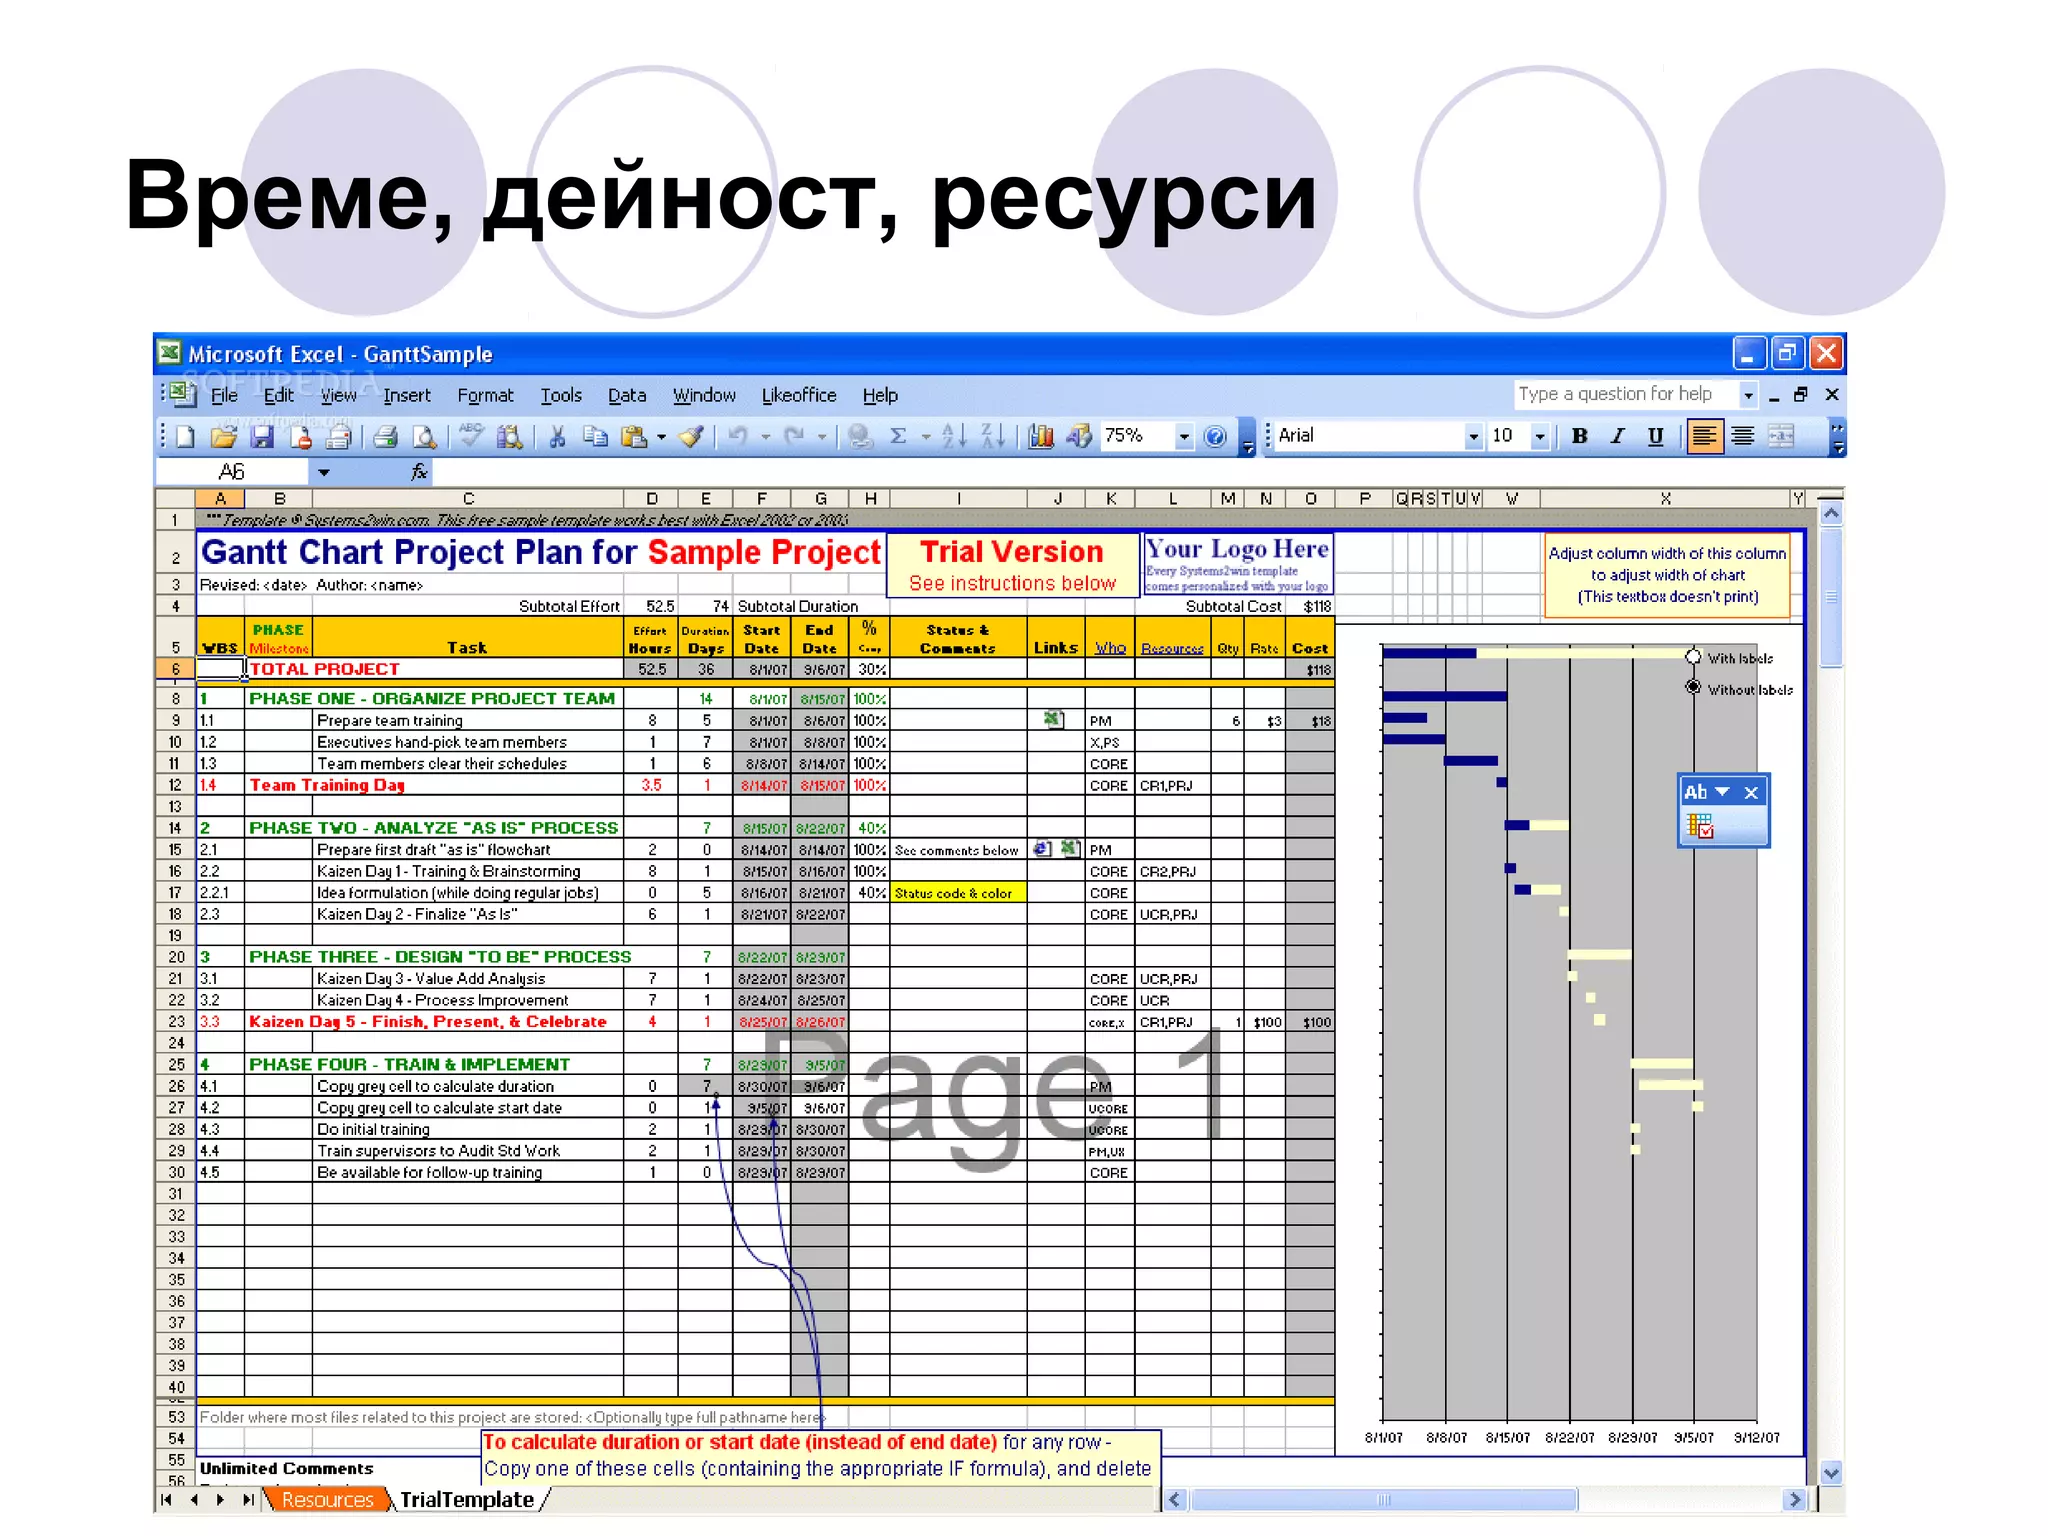Expand the AutoSum functions dropdown arrow
The image size is (2048, 1536).
coord(926,437)
